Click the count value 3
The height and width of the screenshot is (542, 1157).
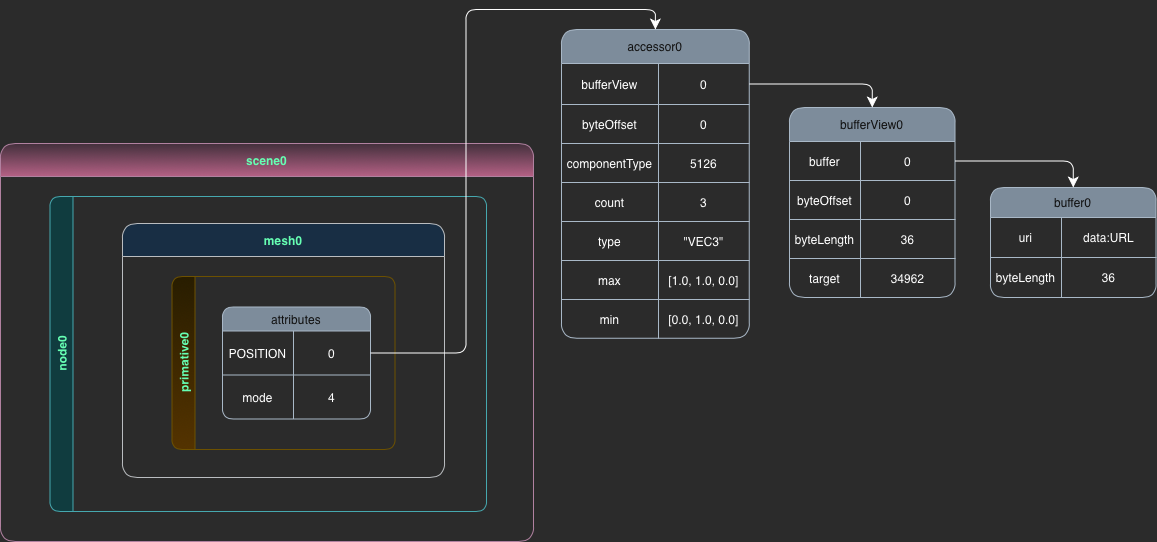pos(703,203)
